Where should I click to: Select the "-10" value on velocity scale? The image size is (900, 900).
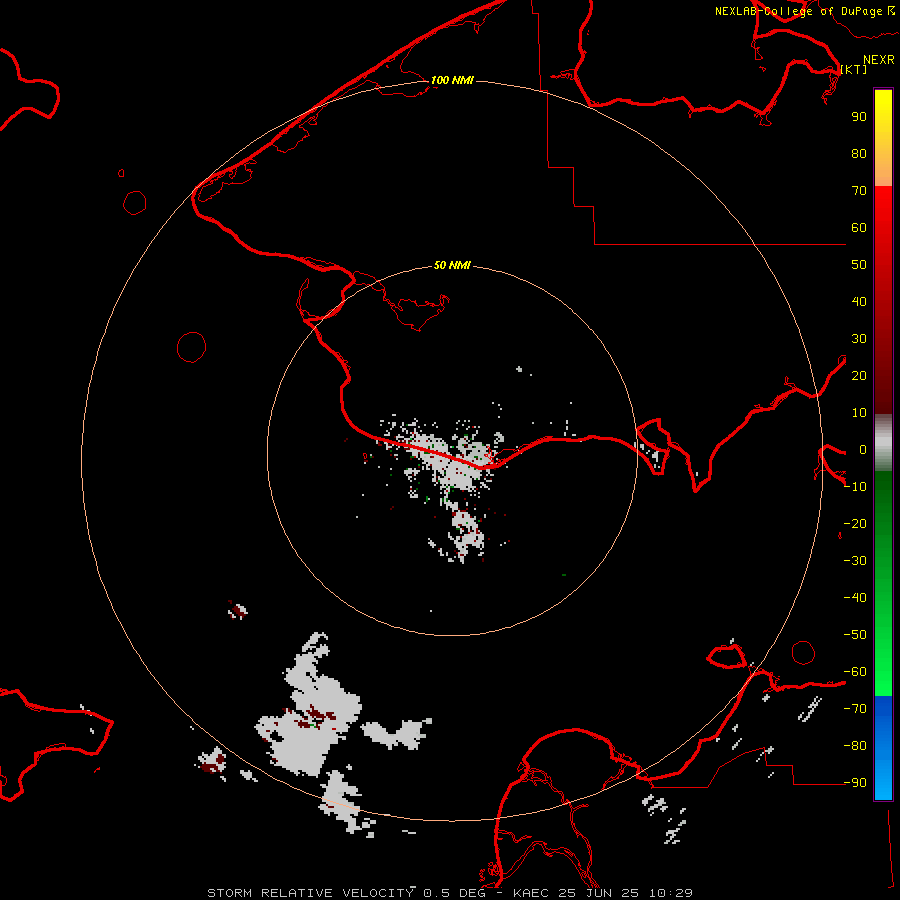coord(855,487)
